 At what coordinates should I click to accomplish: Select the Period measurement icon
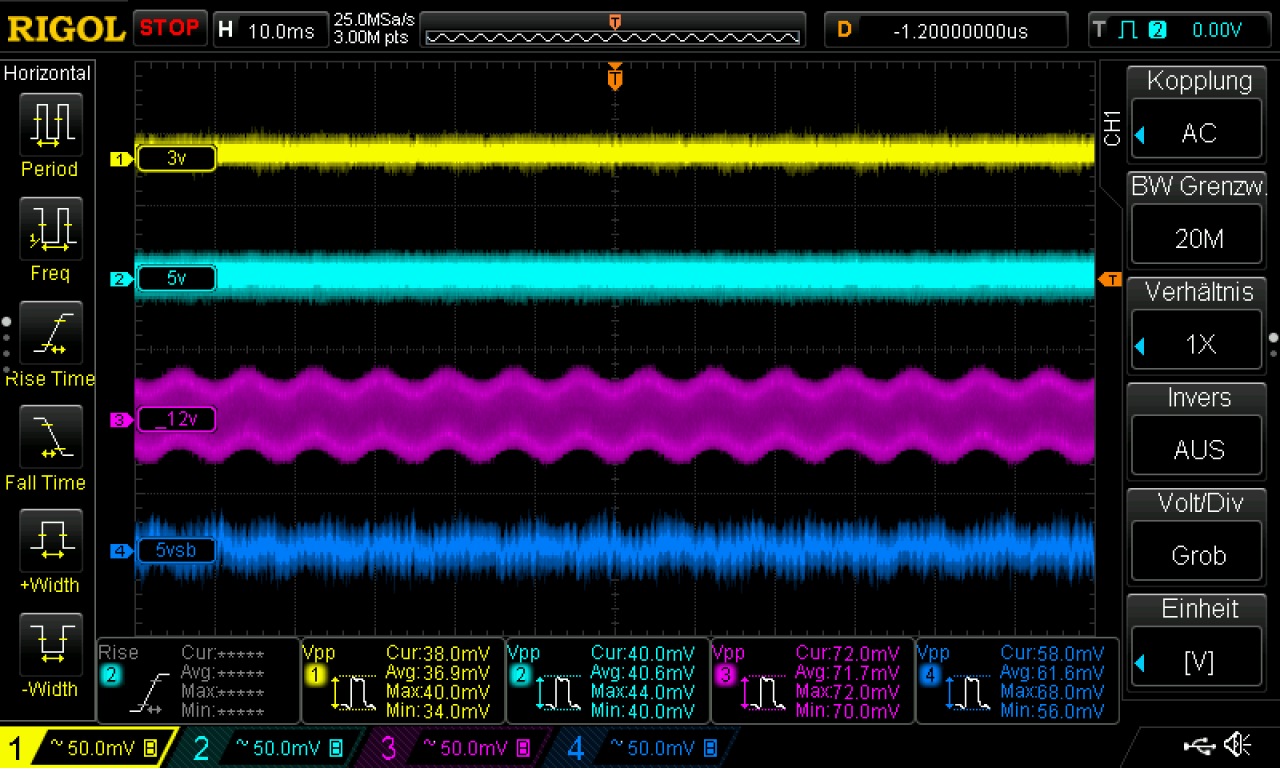[50, 124]
